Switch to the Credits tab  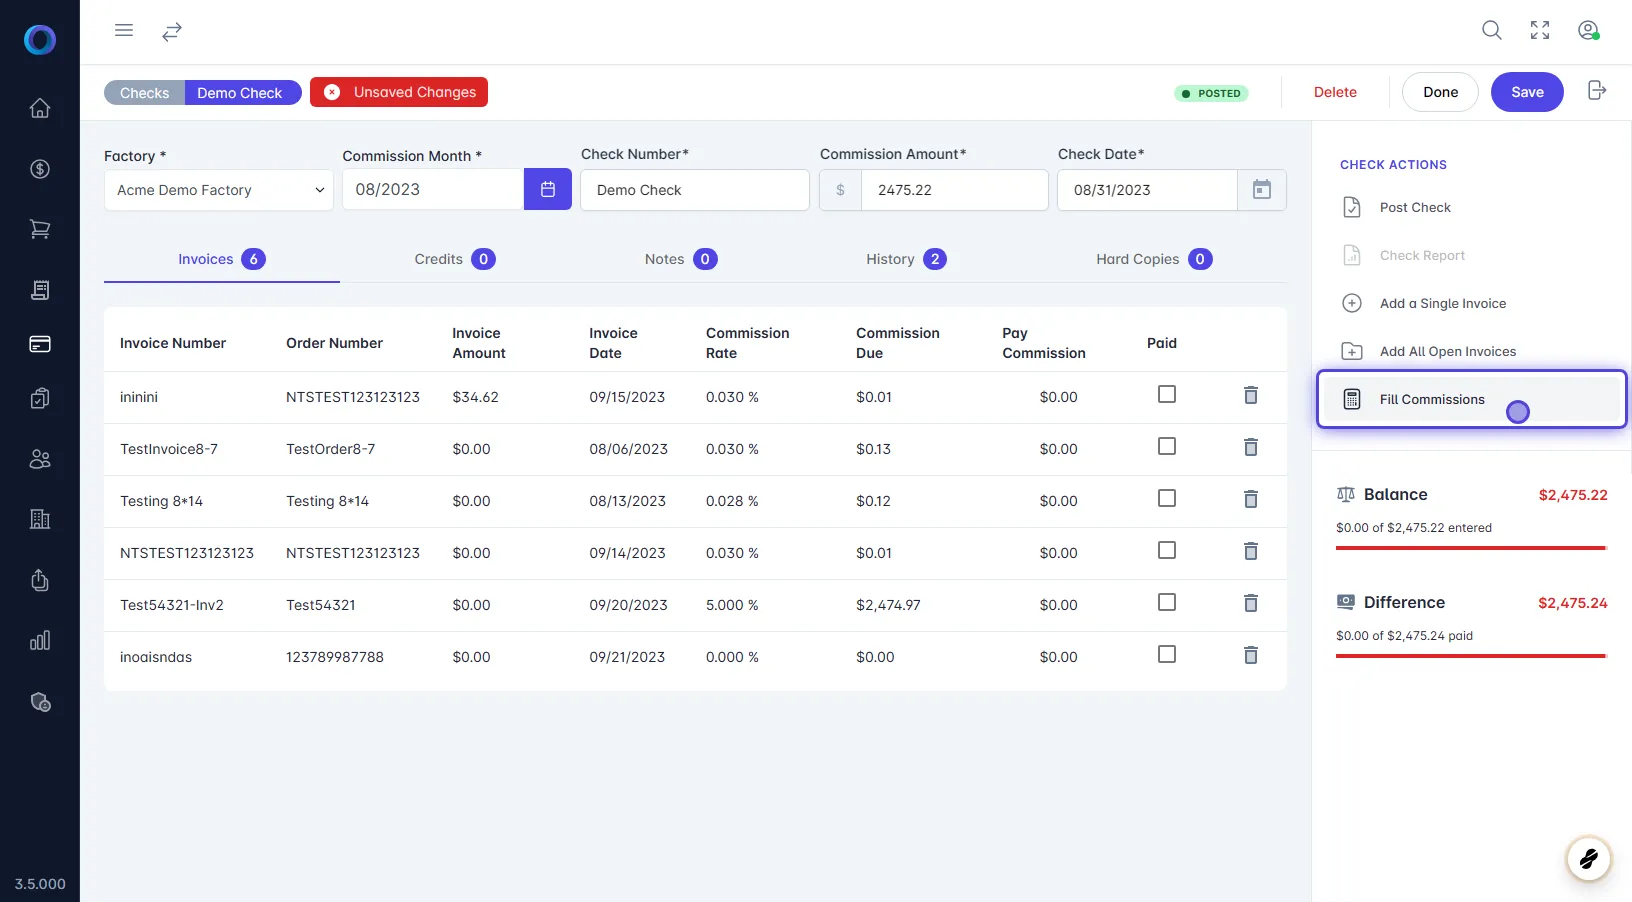(455, 259)
